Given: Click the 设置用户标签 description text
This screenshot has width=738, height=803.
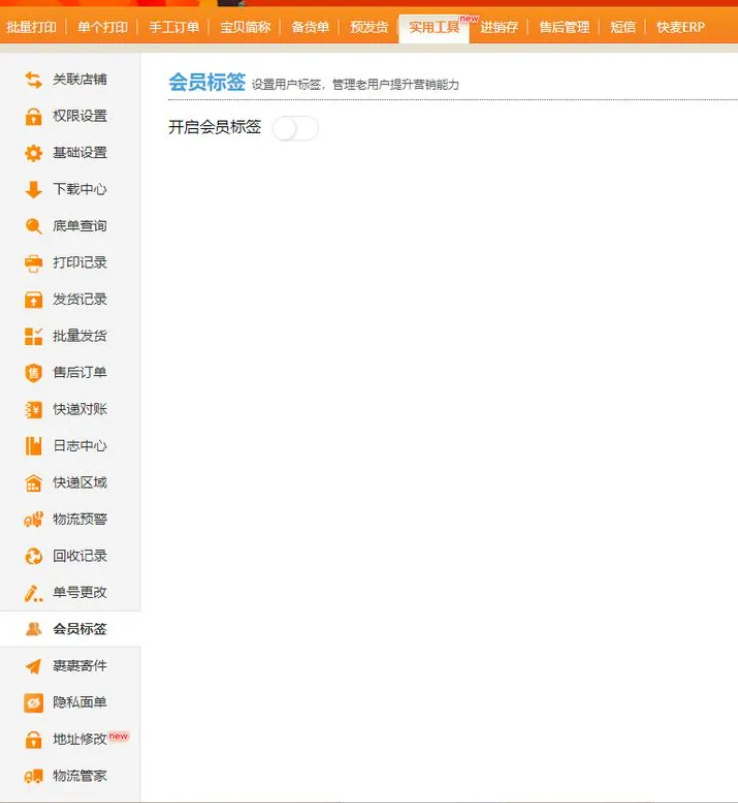Looking at the screenshot, I should [355, 84].
